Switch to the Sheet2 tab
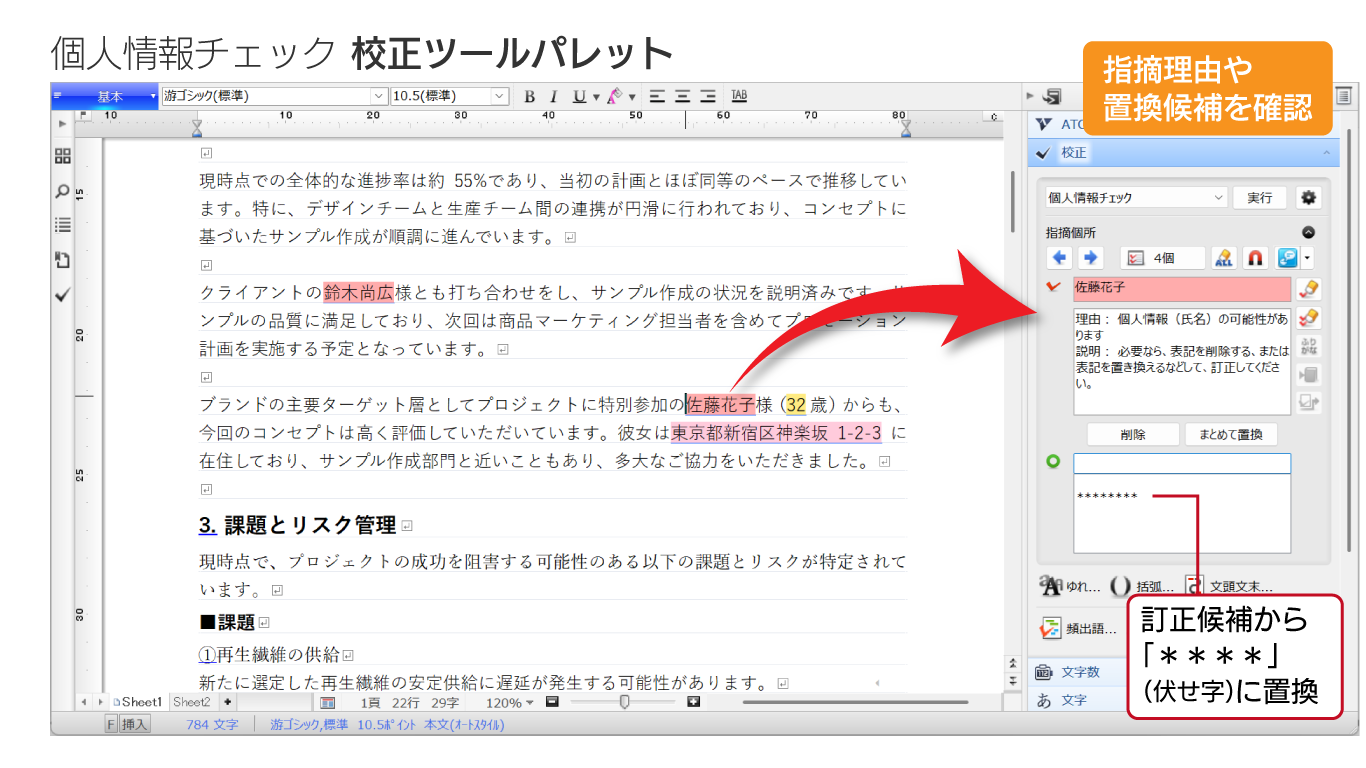Screen dimensions: 1366x768 coord(192,702)
